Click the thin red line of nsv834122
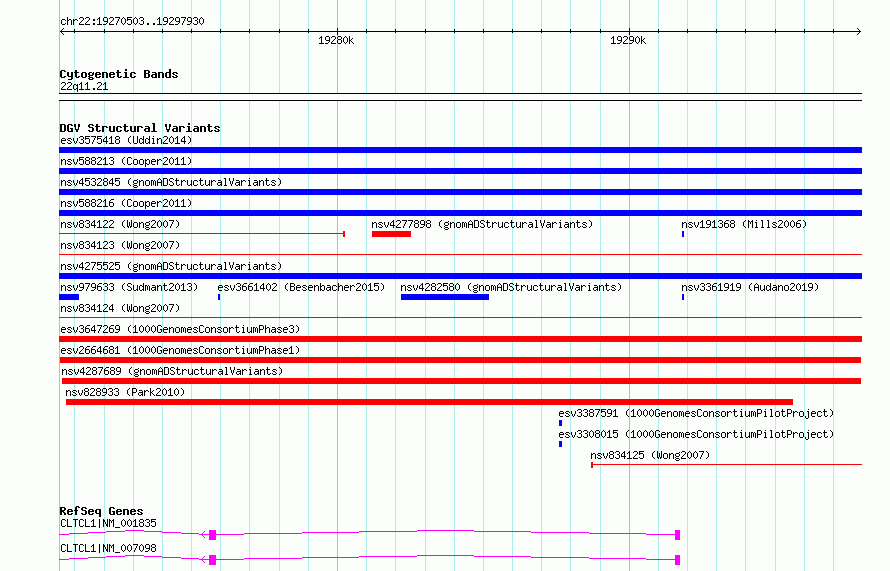Viewport: 890px width, 571px height. click(x=202, y=234)
